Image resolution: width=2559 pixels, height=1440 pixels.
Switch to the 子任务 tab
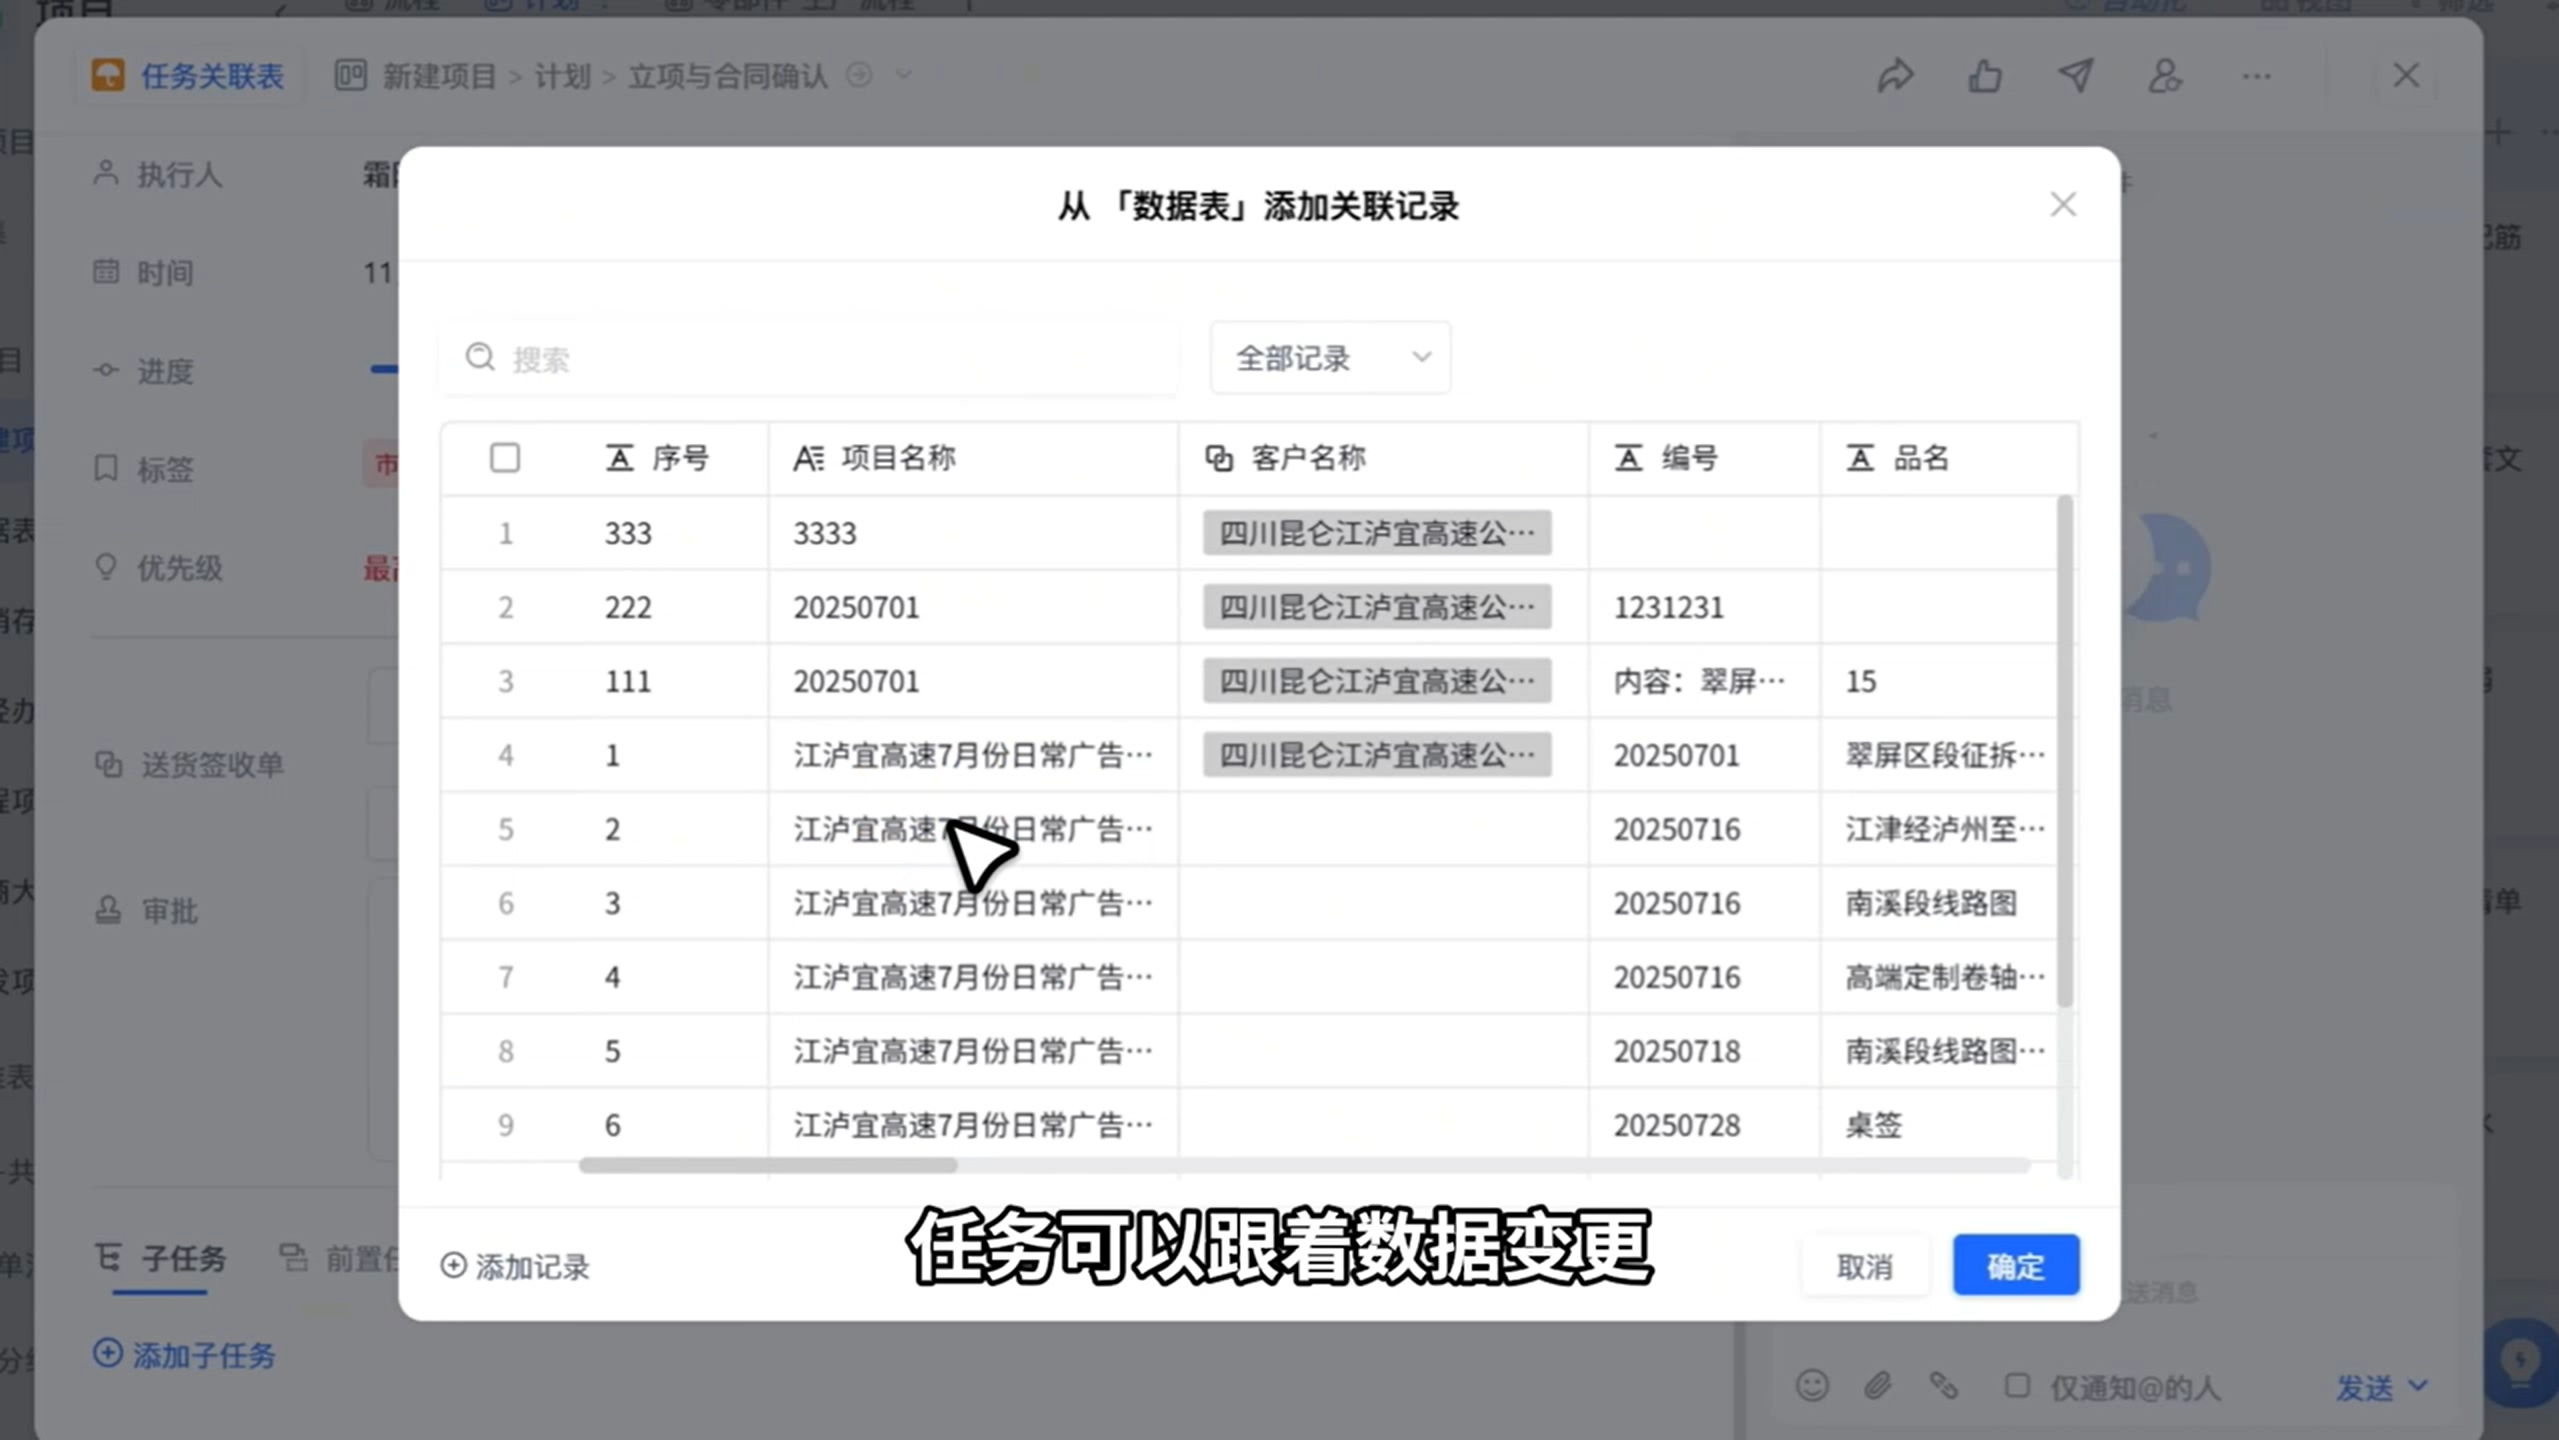click(160, 1258)
